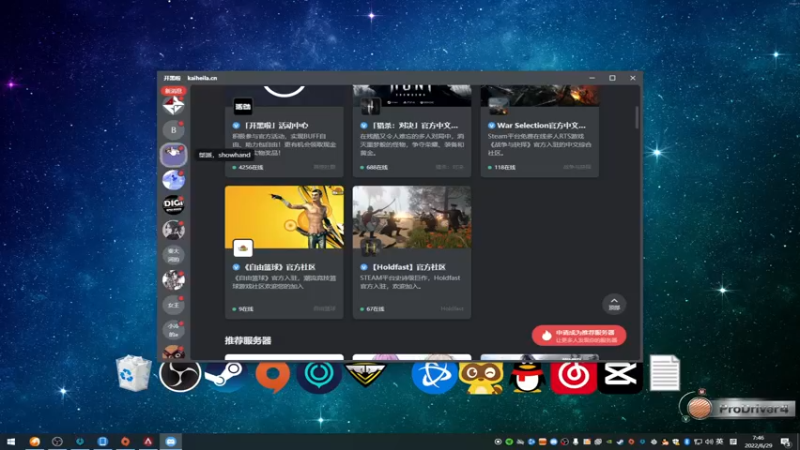The width and height of the screenshot is (800, 450).
Task: Launch Battle.net from desktop
Action: pos(434,378)
